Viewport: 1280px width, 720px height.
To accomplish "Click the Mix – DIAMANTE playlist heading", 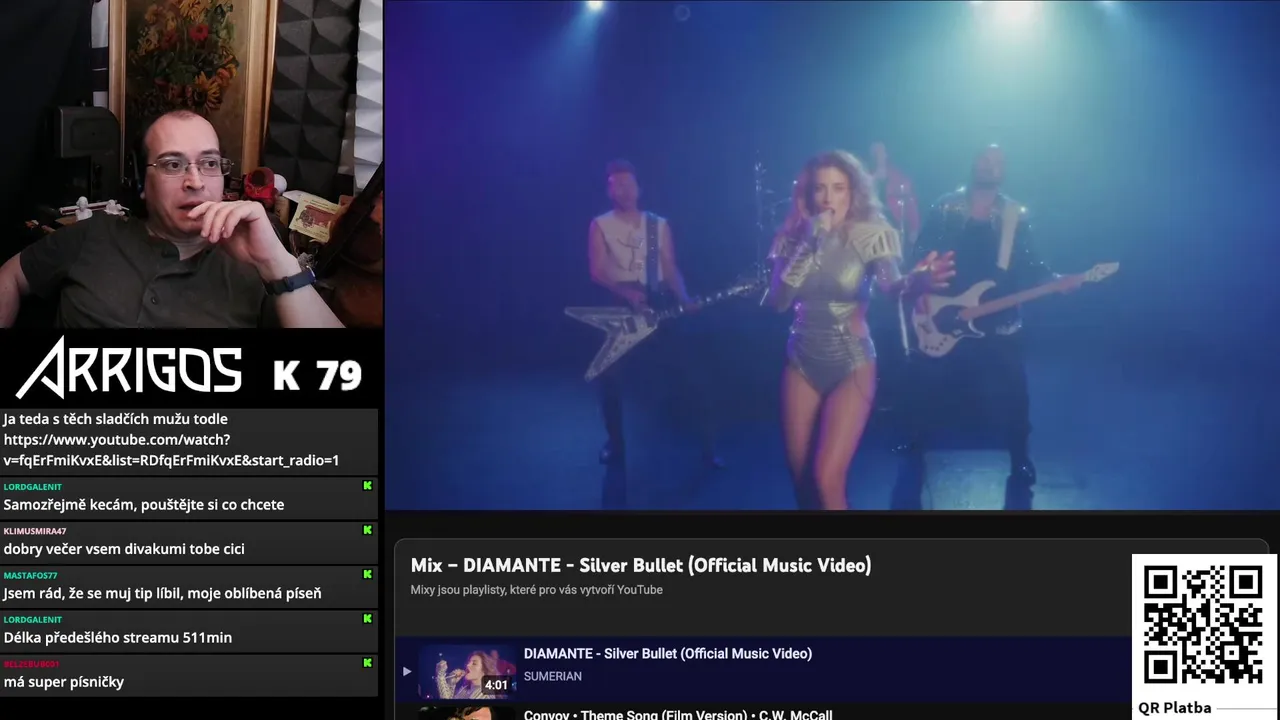I will tap(641, 565).
